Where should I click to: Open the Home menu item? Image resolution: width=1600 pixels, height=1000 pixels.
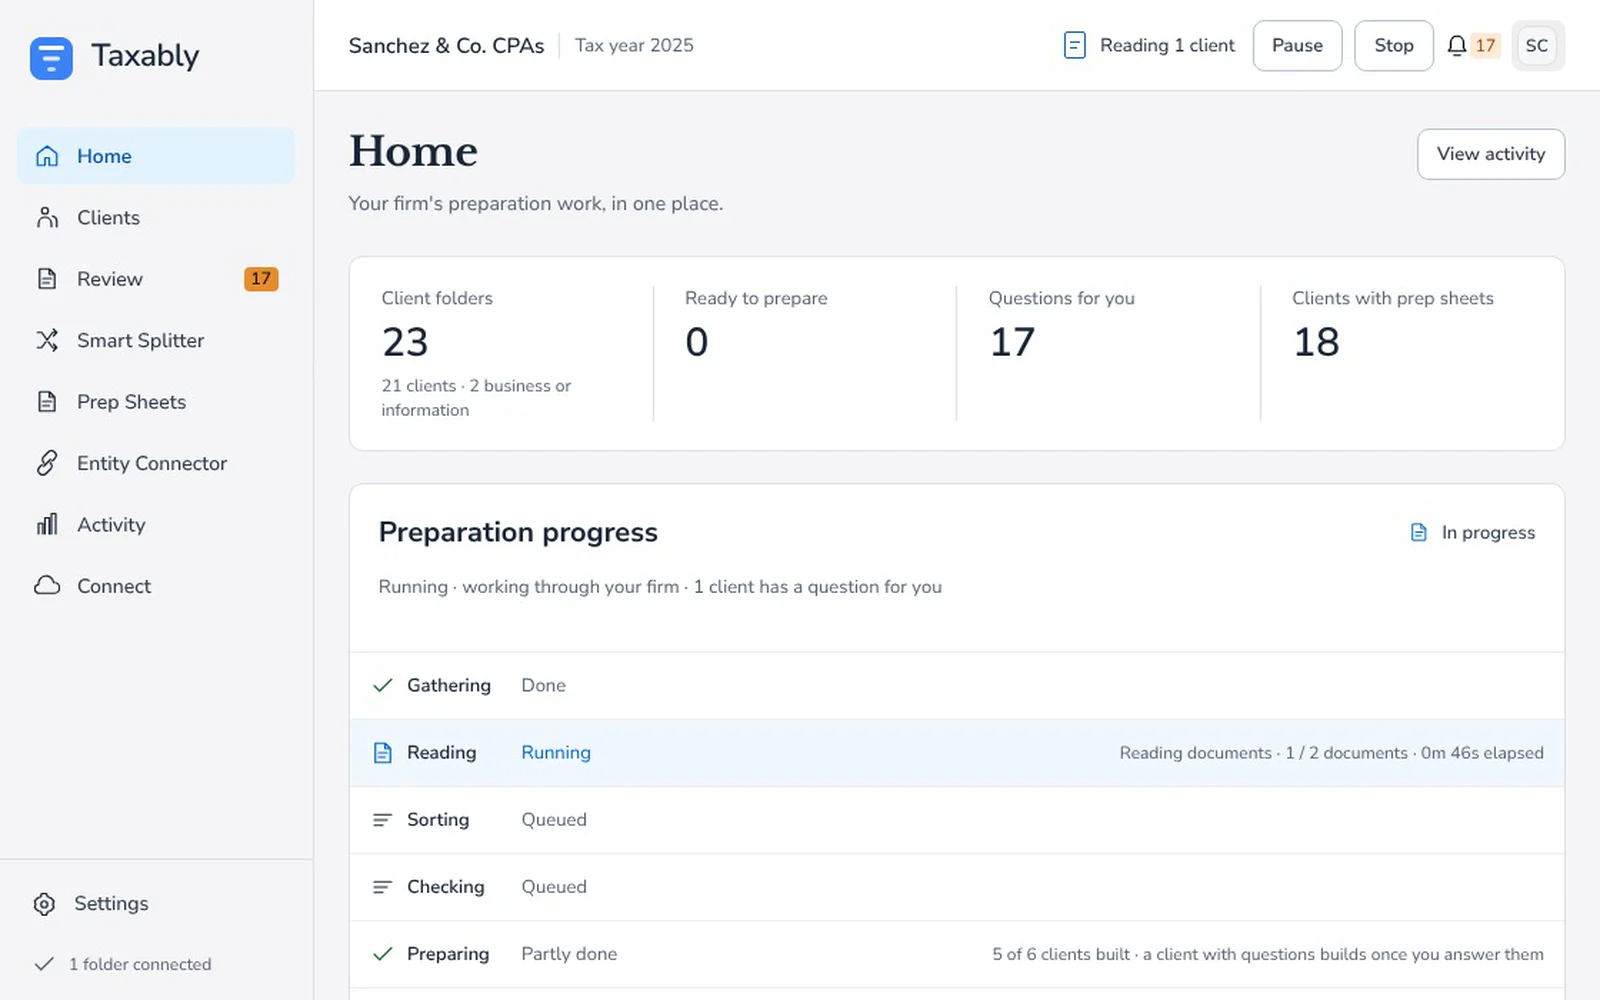click(156, 156)
